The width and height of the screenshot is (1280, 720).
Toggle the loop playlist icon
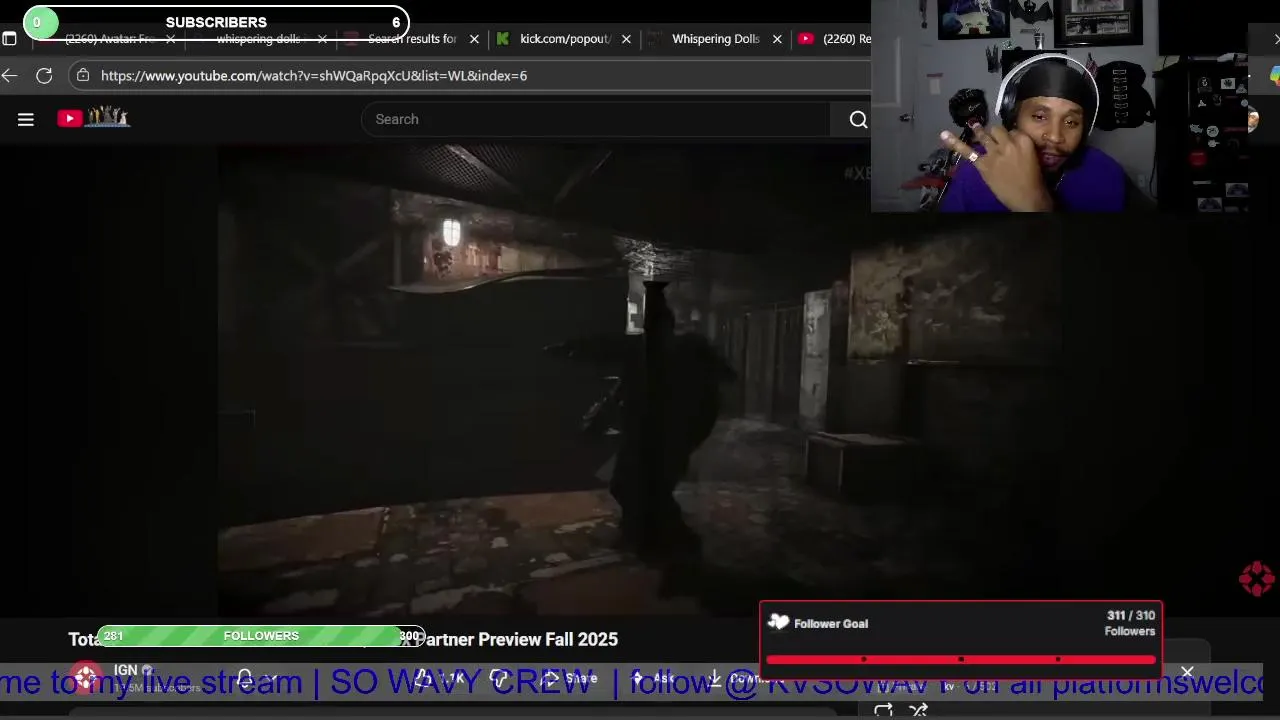(x=883, y=710)
